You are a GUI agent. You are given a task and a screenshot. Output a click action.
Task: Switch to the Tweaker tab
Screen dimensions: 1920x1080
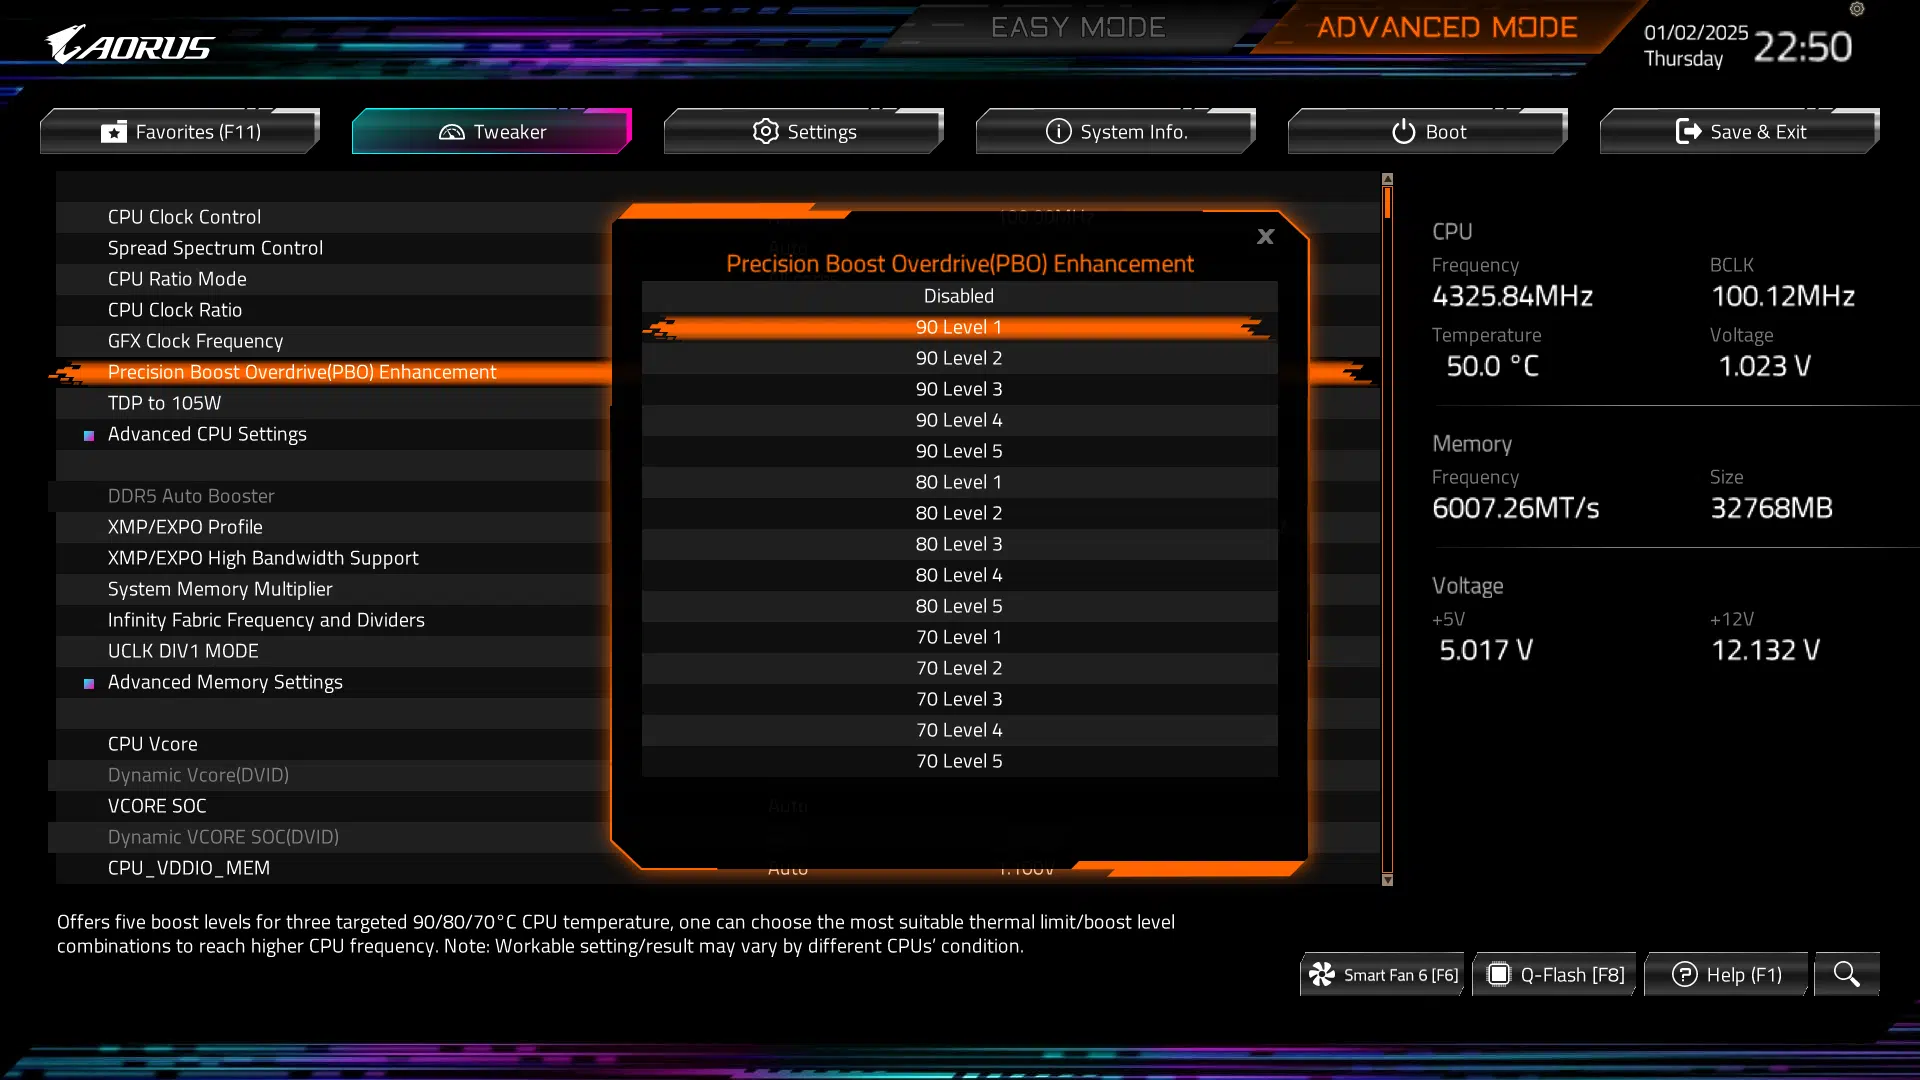click(492, 131)
